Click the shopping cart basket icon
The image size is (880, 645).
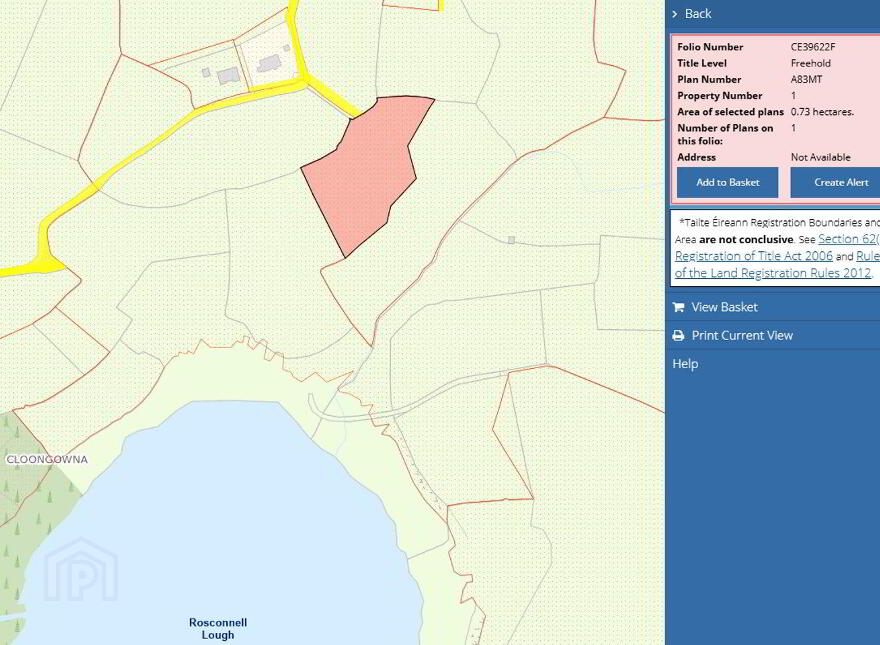coord(678,307)
